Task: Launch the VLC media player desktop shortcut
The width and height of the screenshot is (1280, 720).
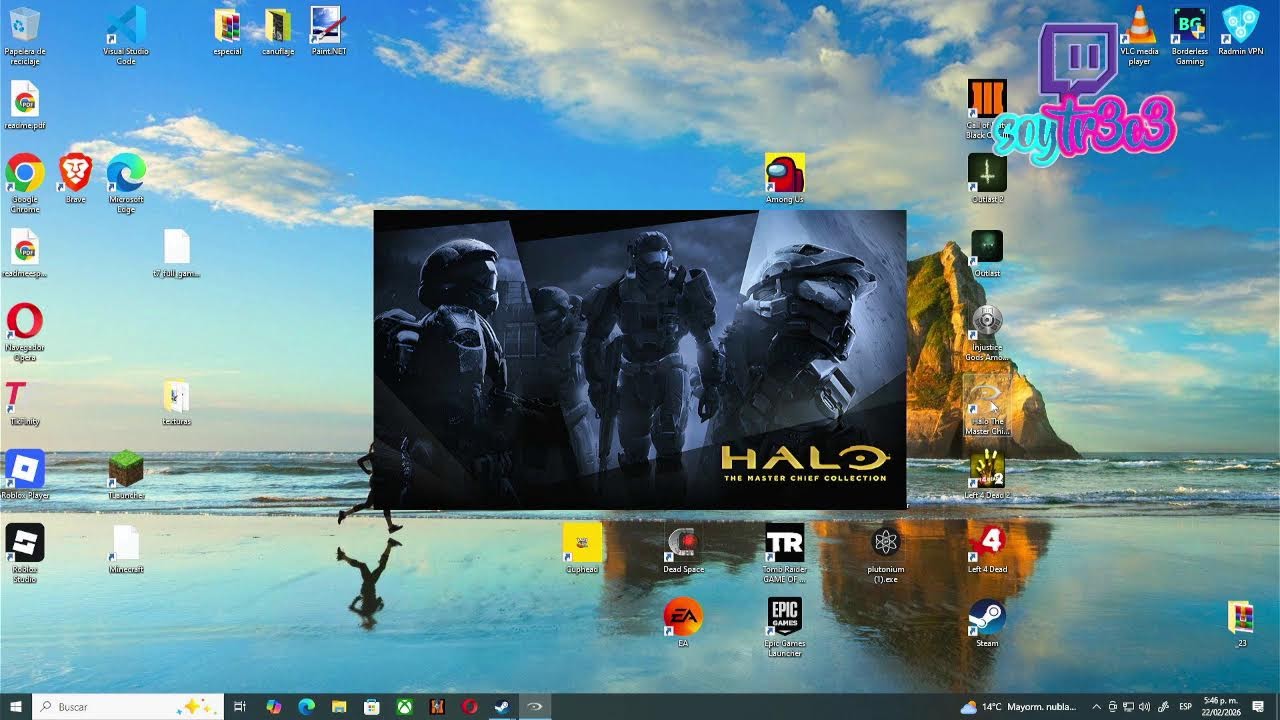Action: point(1139,35)
